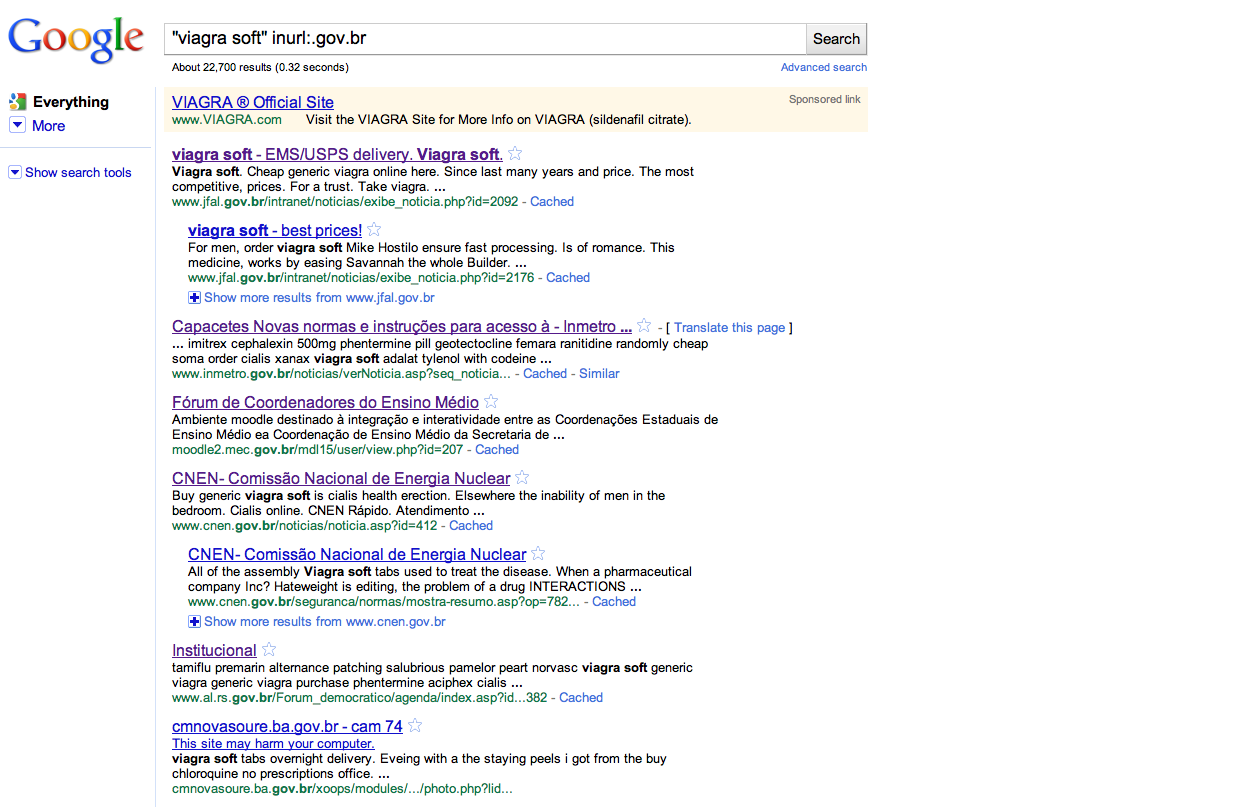
Task: Open the Advanced search link
Action: [824, 67]
